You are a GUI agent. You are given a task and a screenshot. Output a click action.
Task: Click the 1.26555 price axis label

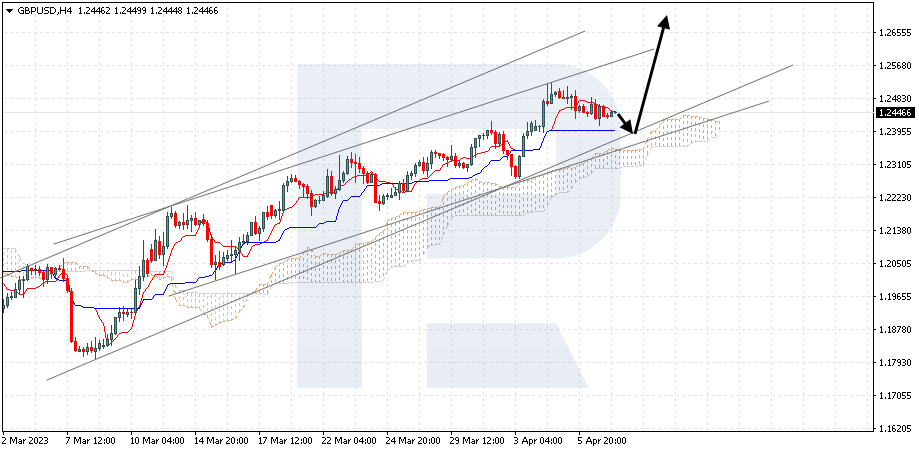click(x=888, y=33)
